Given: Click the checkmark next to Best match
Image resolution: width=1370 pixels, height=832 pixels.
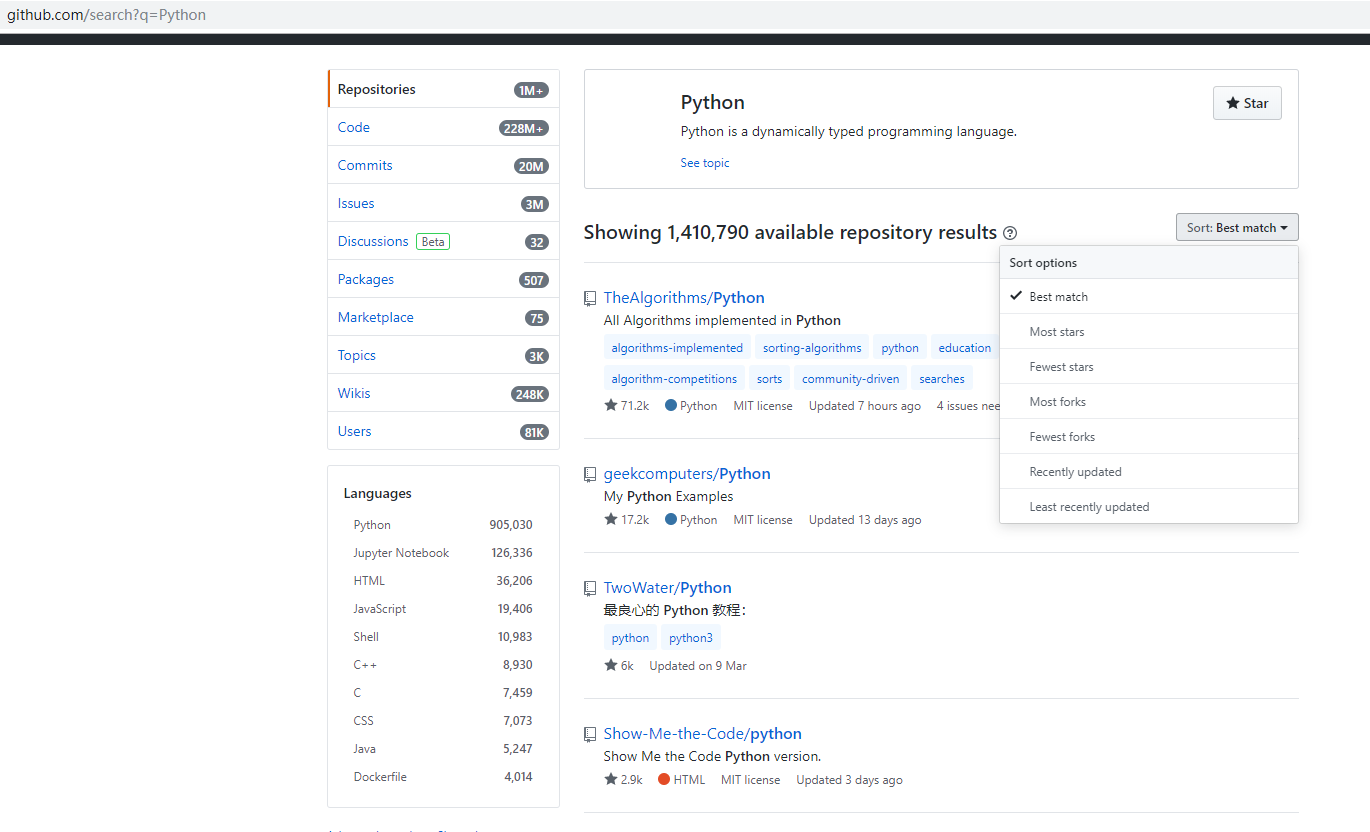Looking at the screenshot, I should tap(1016, 296).
